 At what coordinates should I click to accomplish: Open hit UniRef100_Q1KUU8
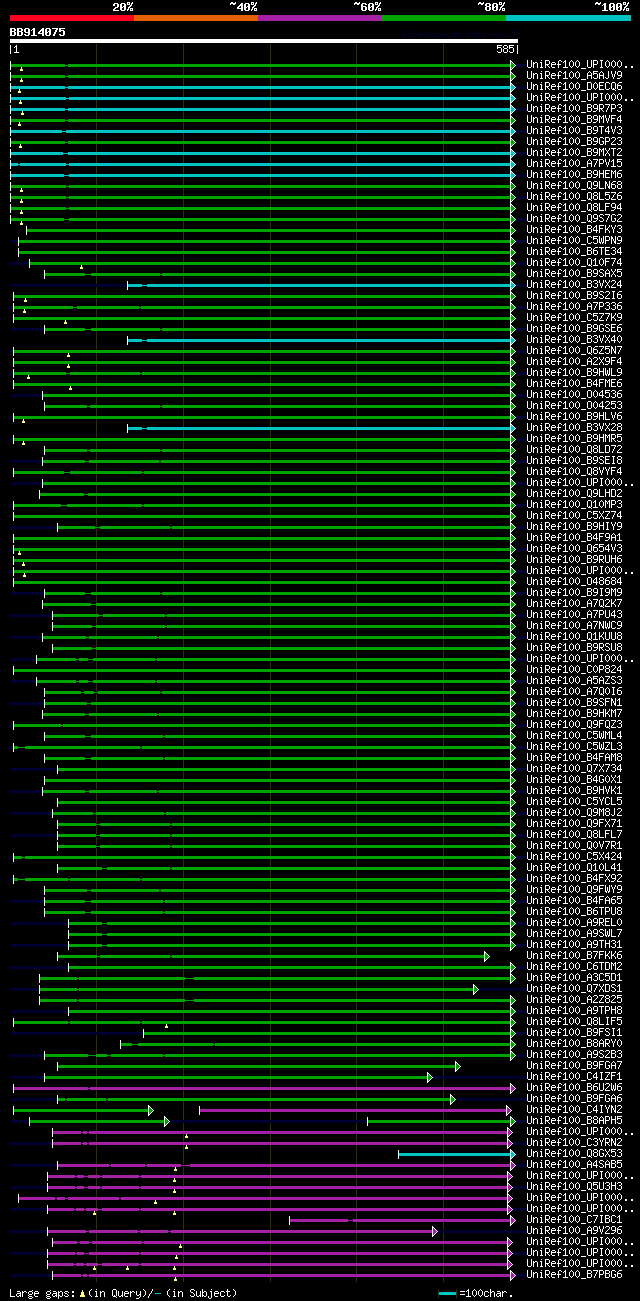coord(574,636)
